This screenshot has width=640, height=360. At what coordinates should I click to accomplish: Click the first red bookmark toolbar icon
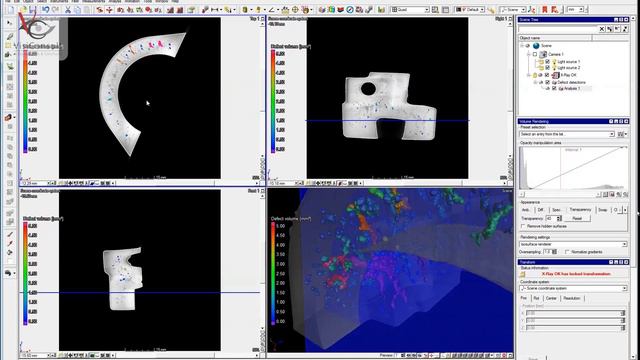[x=544, y=9]
